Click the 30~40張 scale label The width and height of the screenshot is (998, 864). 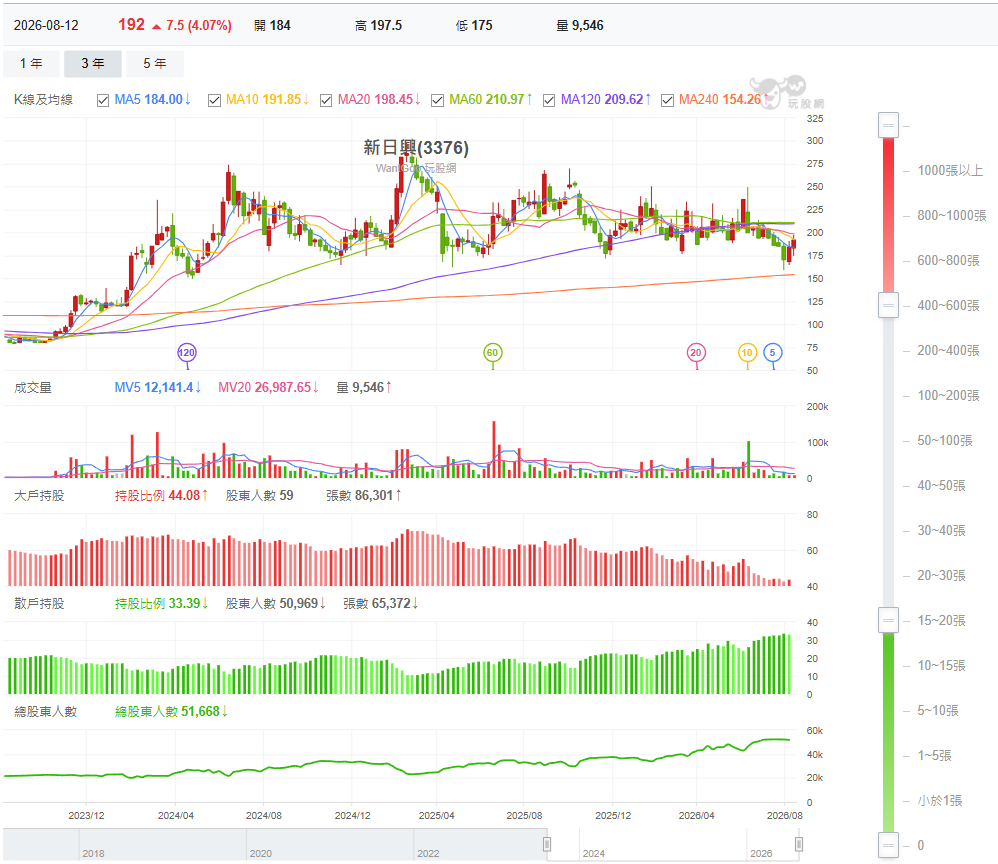click(941, 530)
